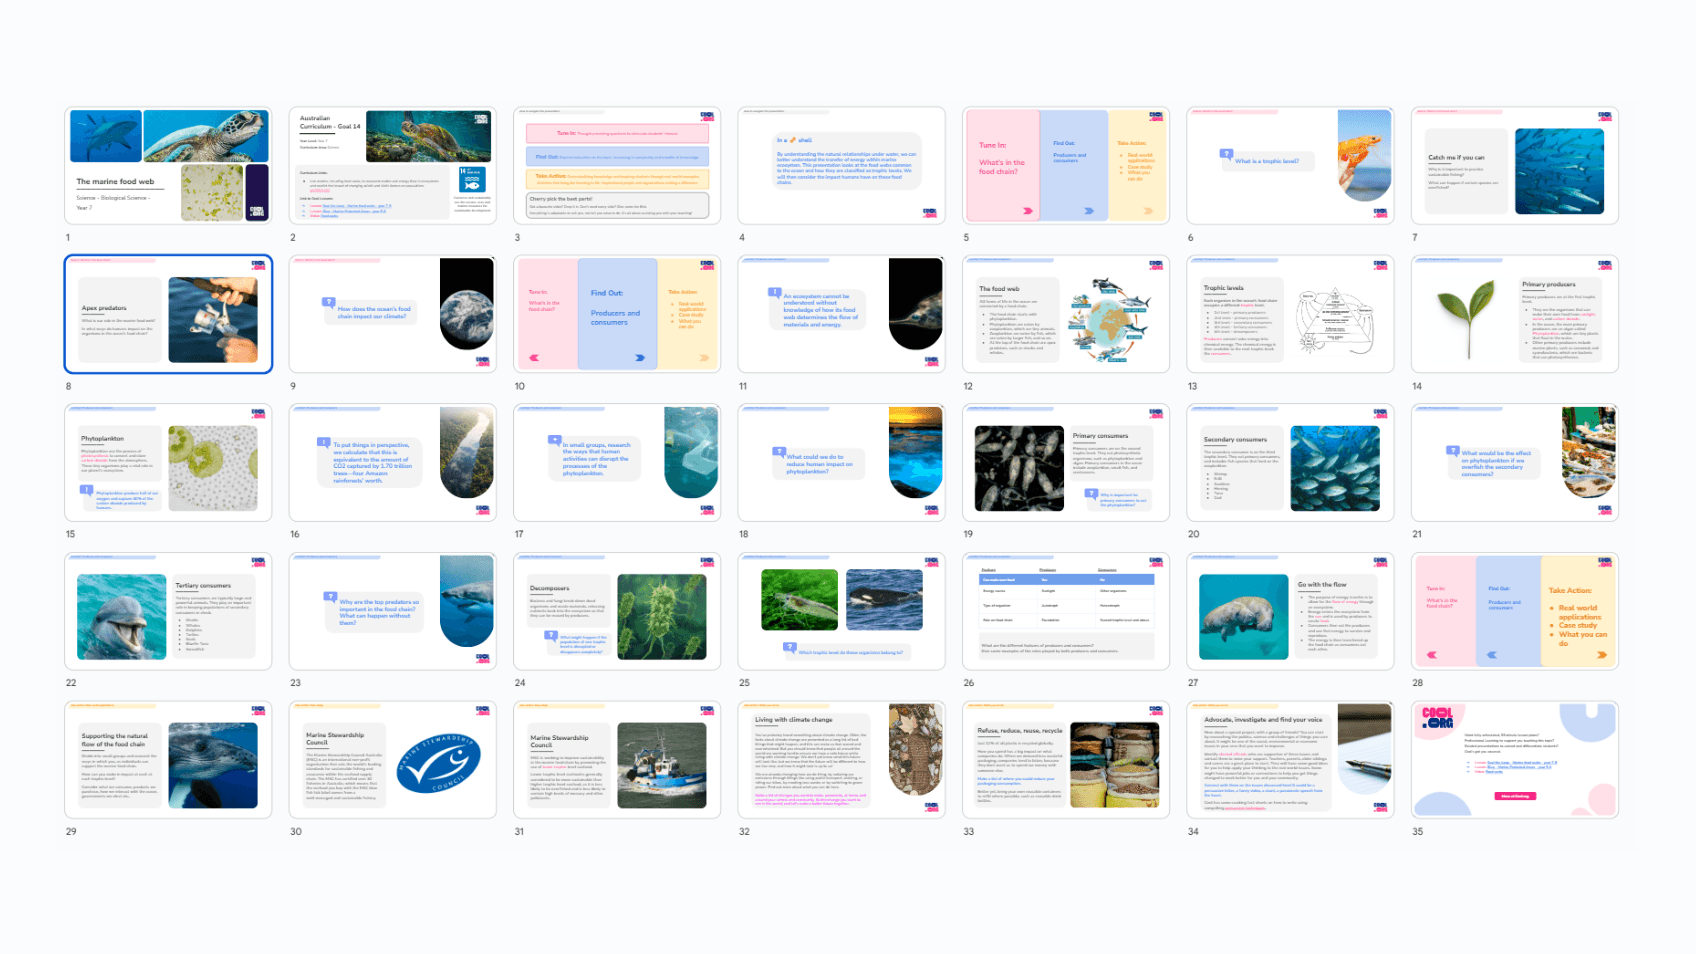
Task: Open the Australian Curriculum Goal 14 slide
Action: (392, 165)
